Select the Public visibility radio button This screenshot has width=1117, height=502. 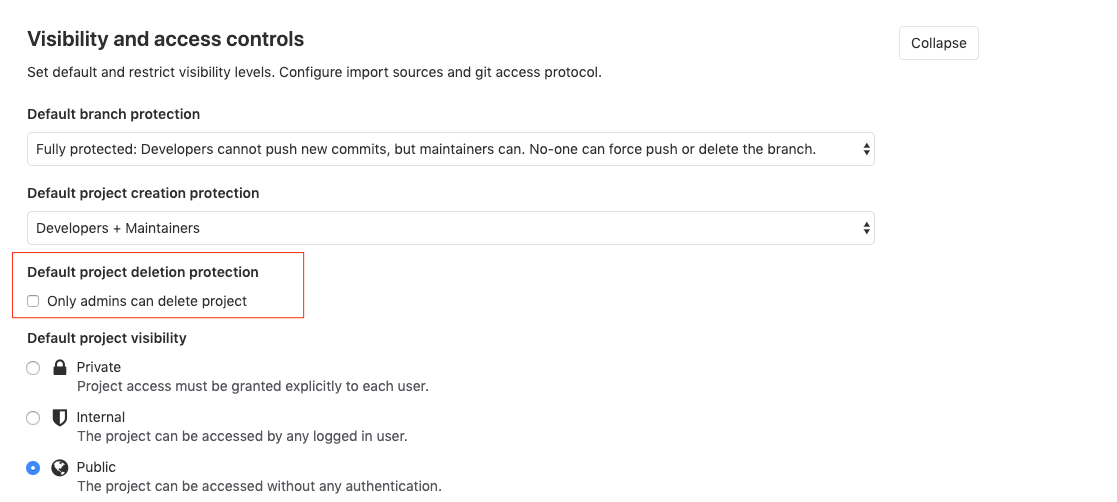(33, 468)
